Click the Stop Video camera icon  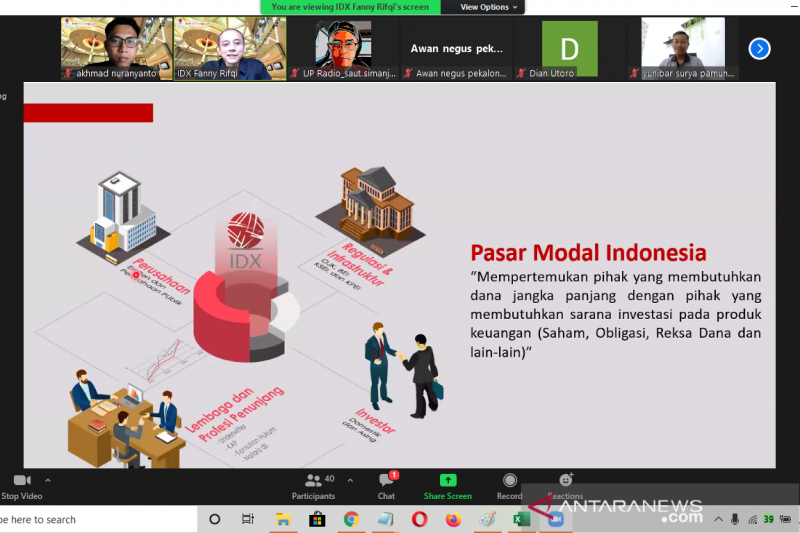click(22, 480)
